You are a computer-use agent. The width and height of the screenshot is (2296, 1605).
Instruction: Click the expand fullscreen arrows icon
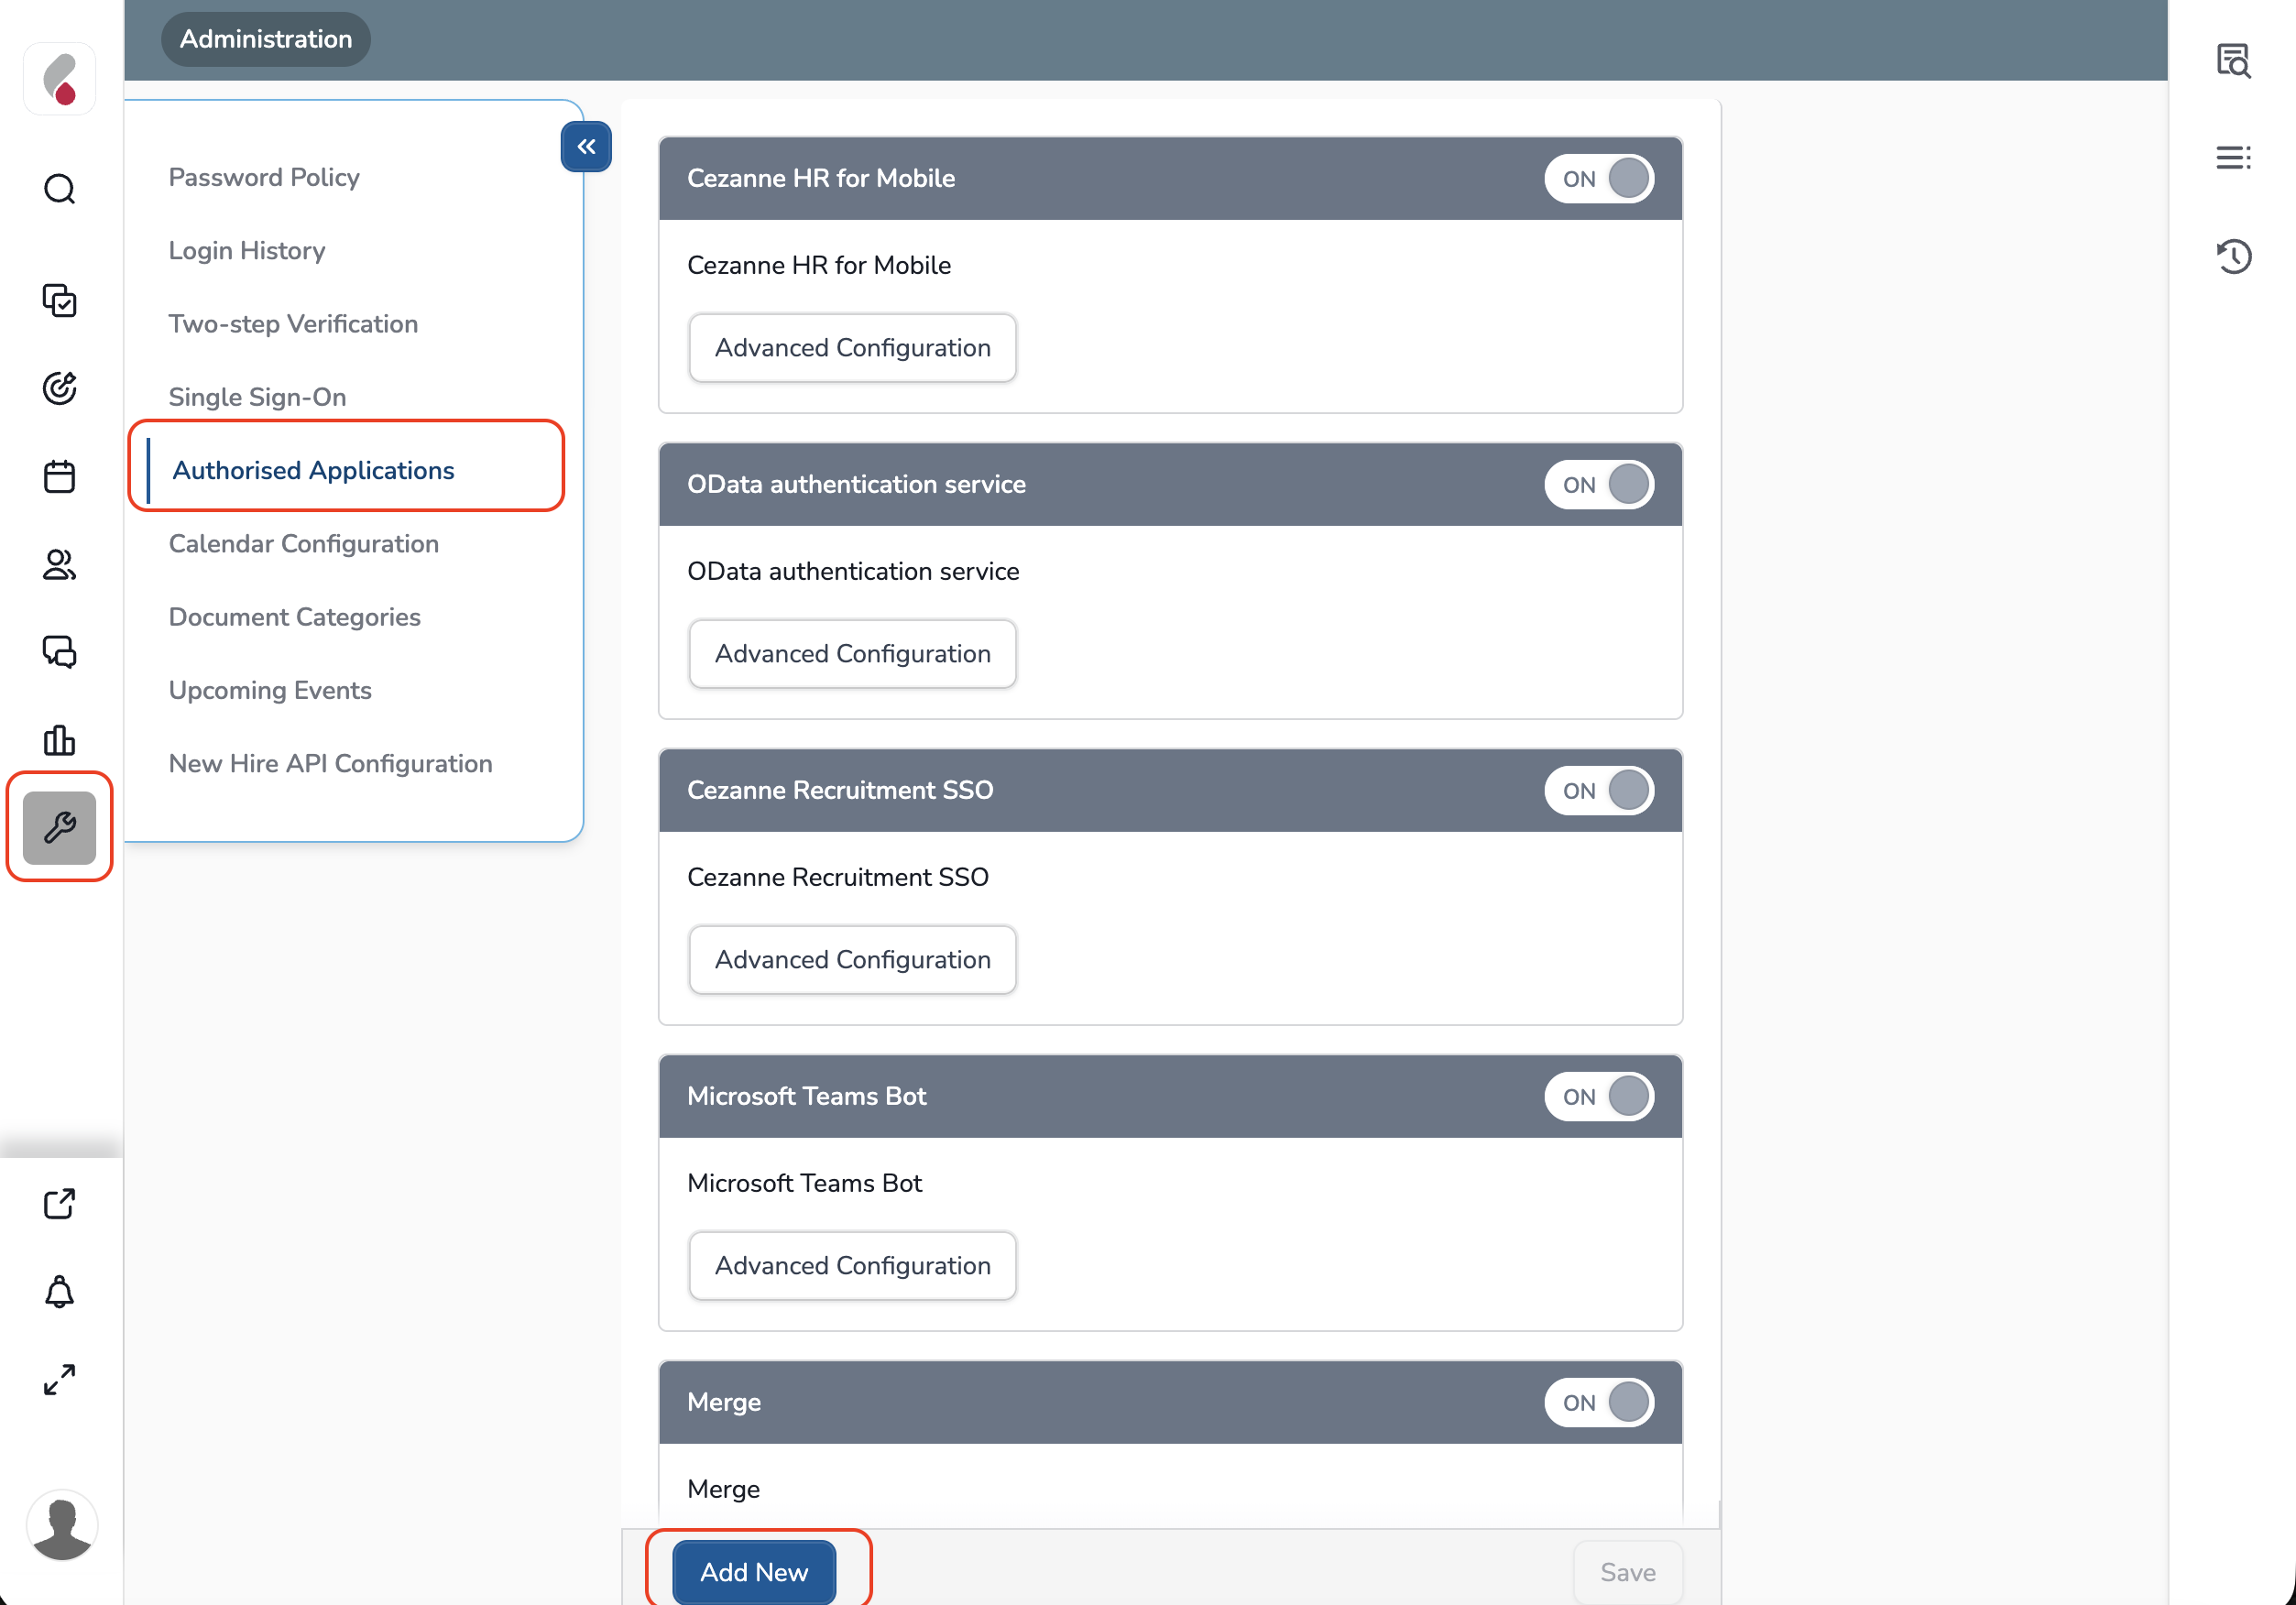coord(59,1380)
